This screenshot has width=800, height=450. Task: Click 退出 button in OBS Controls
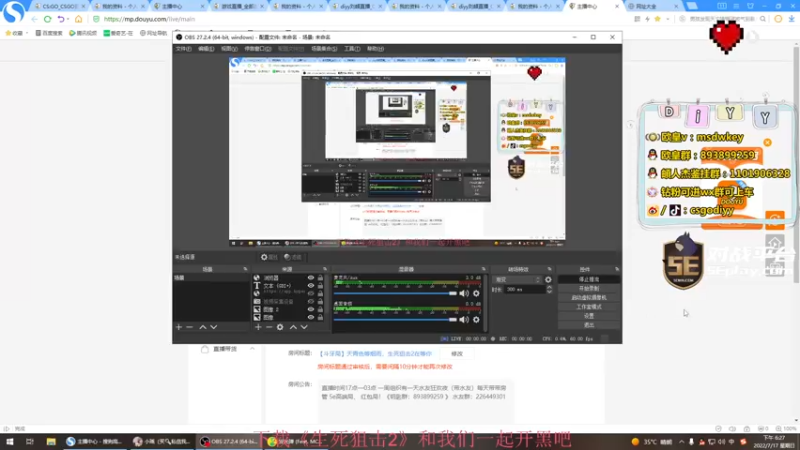(589, 325)
